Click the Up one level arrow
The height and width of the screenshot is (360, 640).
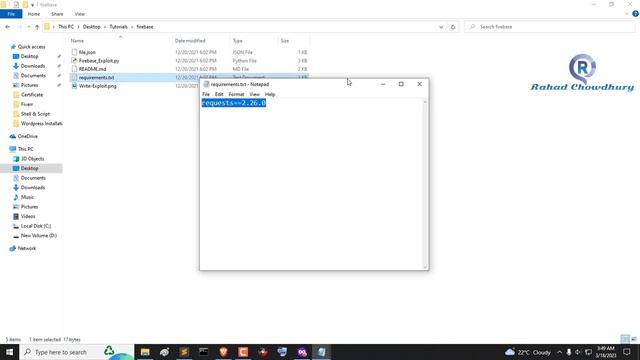tap(37, 27)
